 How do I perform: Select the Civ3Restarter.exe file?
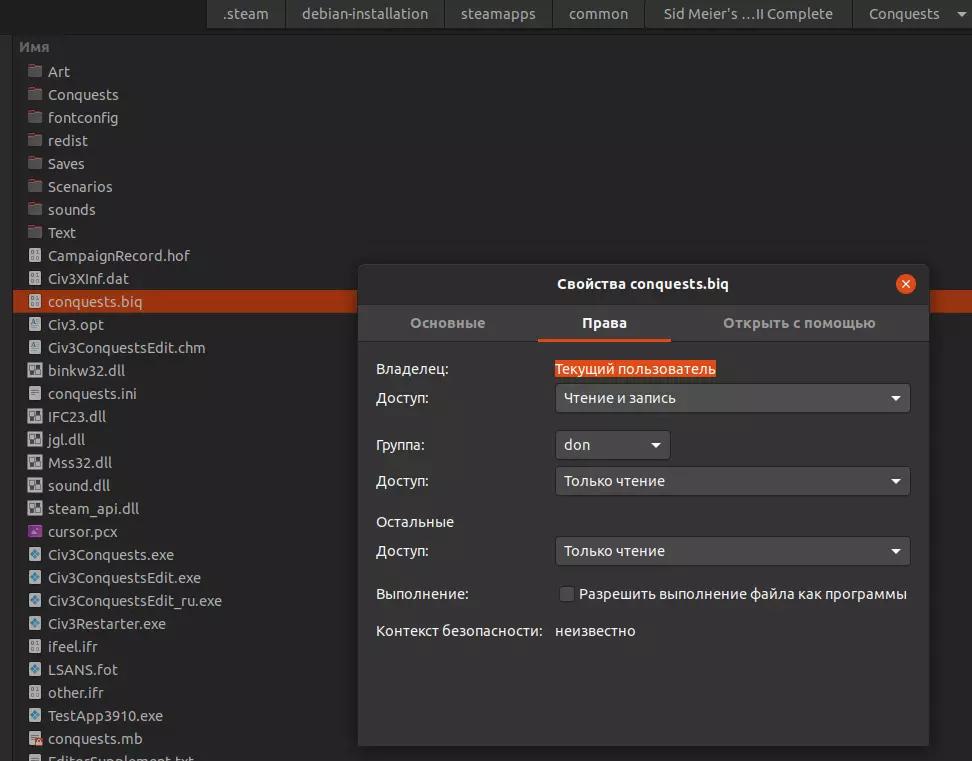107,624
